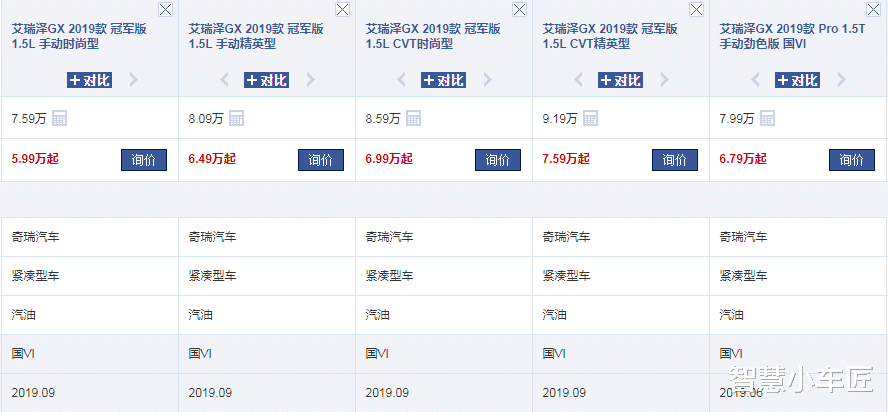Add 1.5L 手动精英型 to comparison via +对比

click(267, 80)
